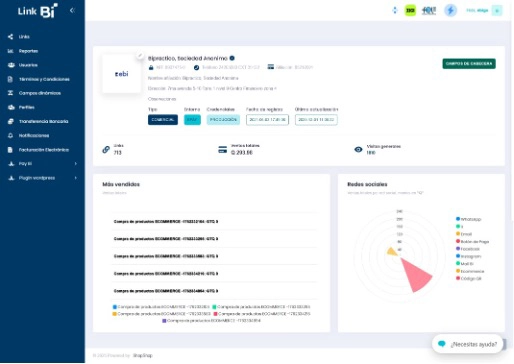The image size is (514, 364).
Task: Click the zebi company logo thumbnail
Action: point(121,74)
